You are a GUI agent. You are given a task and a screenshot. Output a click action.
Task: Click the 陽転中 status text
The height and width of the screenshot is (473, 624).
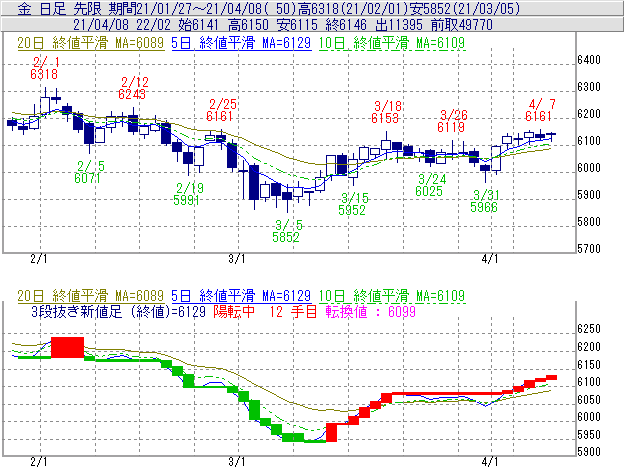click(234, 311)
